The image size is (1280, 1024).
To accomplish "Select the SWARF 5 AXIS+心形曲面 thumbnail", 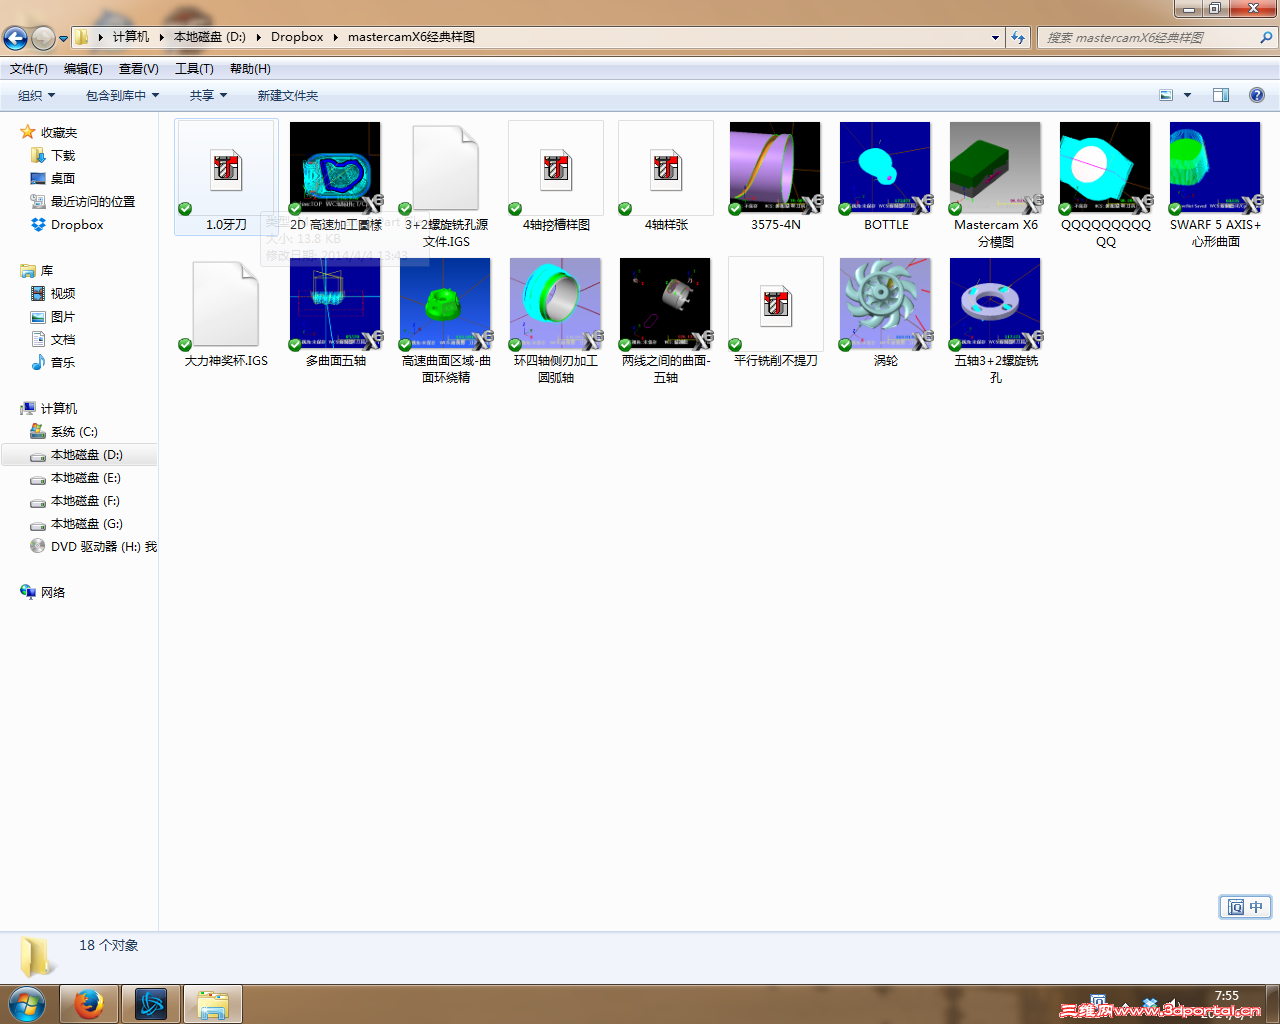I will (1216, 168).
